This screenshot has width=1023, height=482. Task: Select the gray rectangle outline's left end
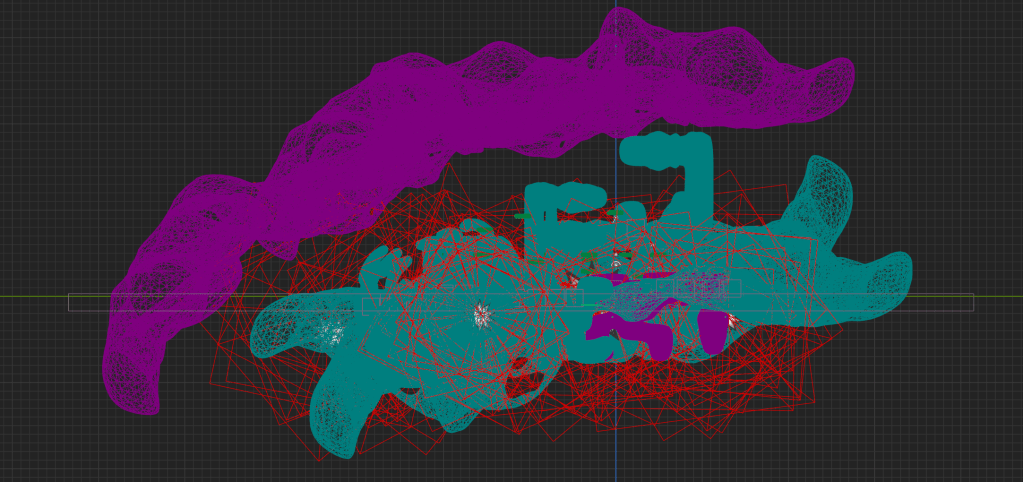69,302
